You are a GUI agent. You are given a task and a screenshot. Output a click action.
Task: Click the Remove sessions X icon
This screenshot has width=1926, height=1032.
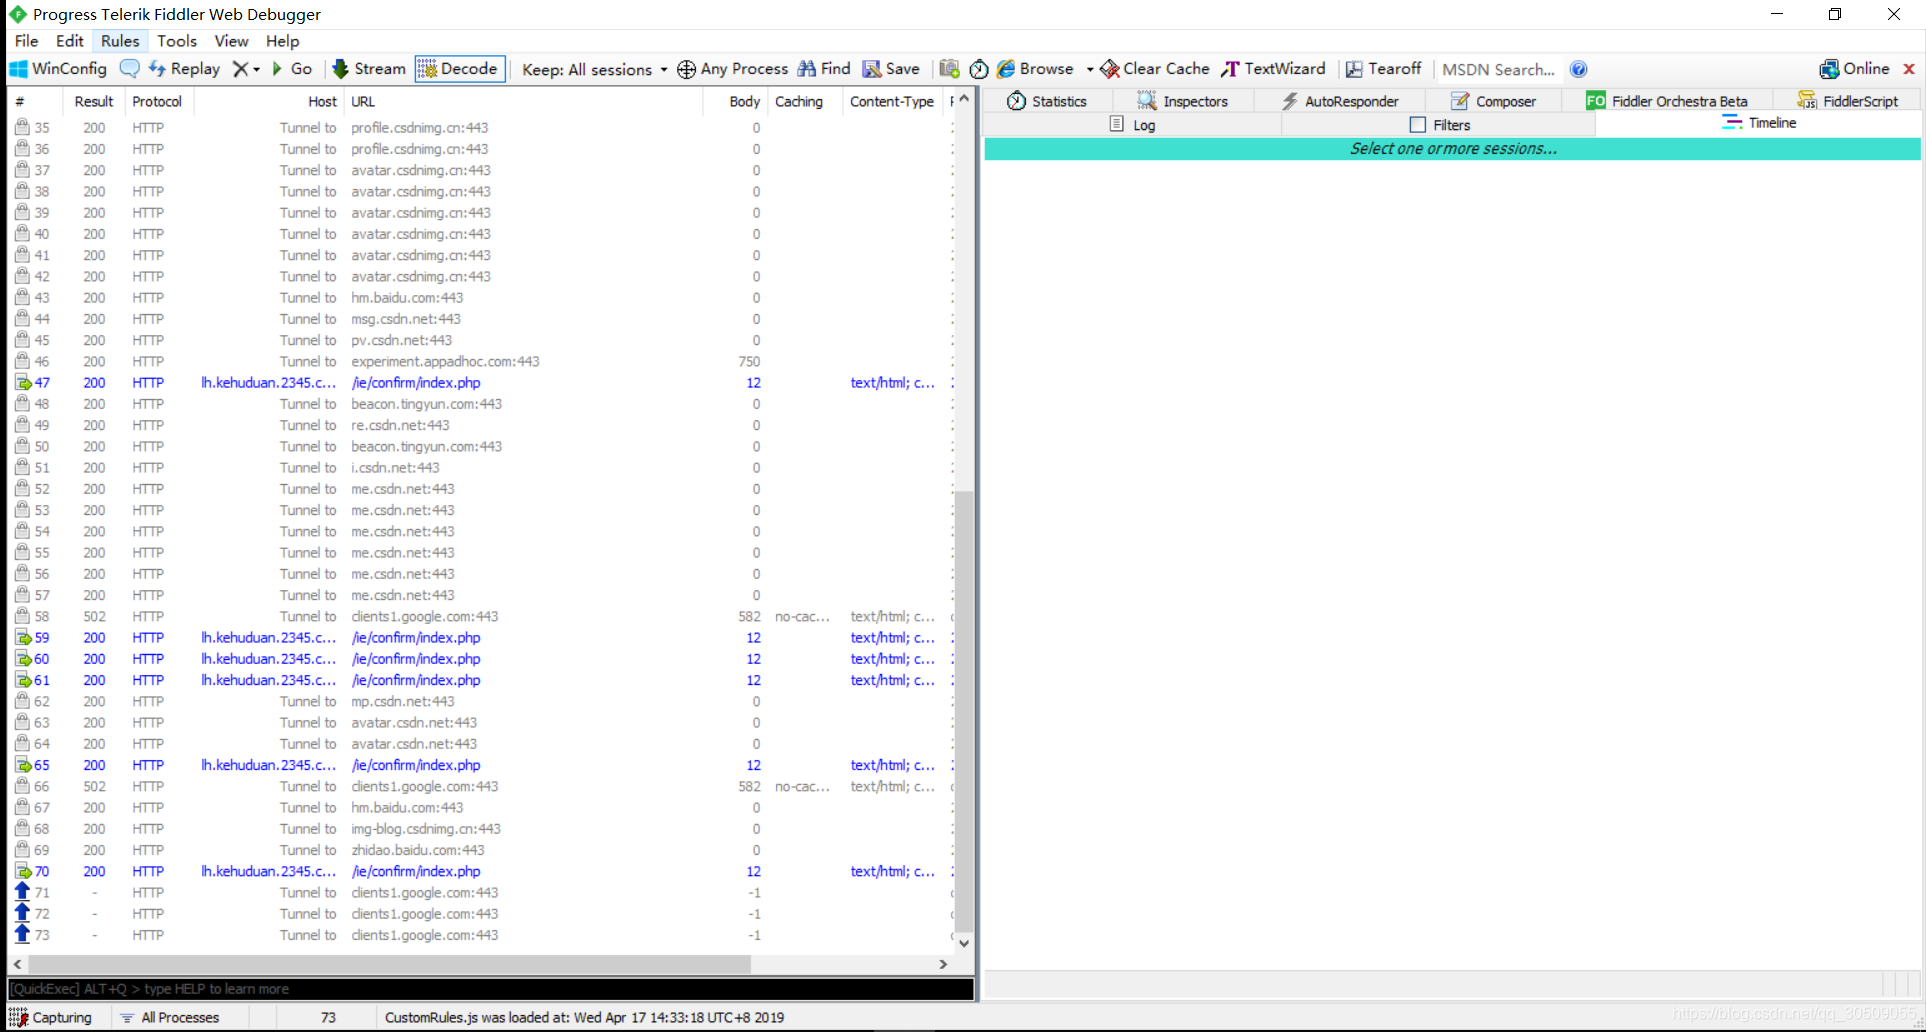[x=240, y=69]
